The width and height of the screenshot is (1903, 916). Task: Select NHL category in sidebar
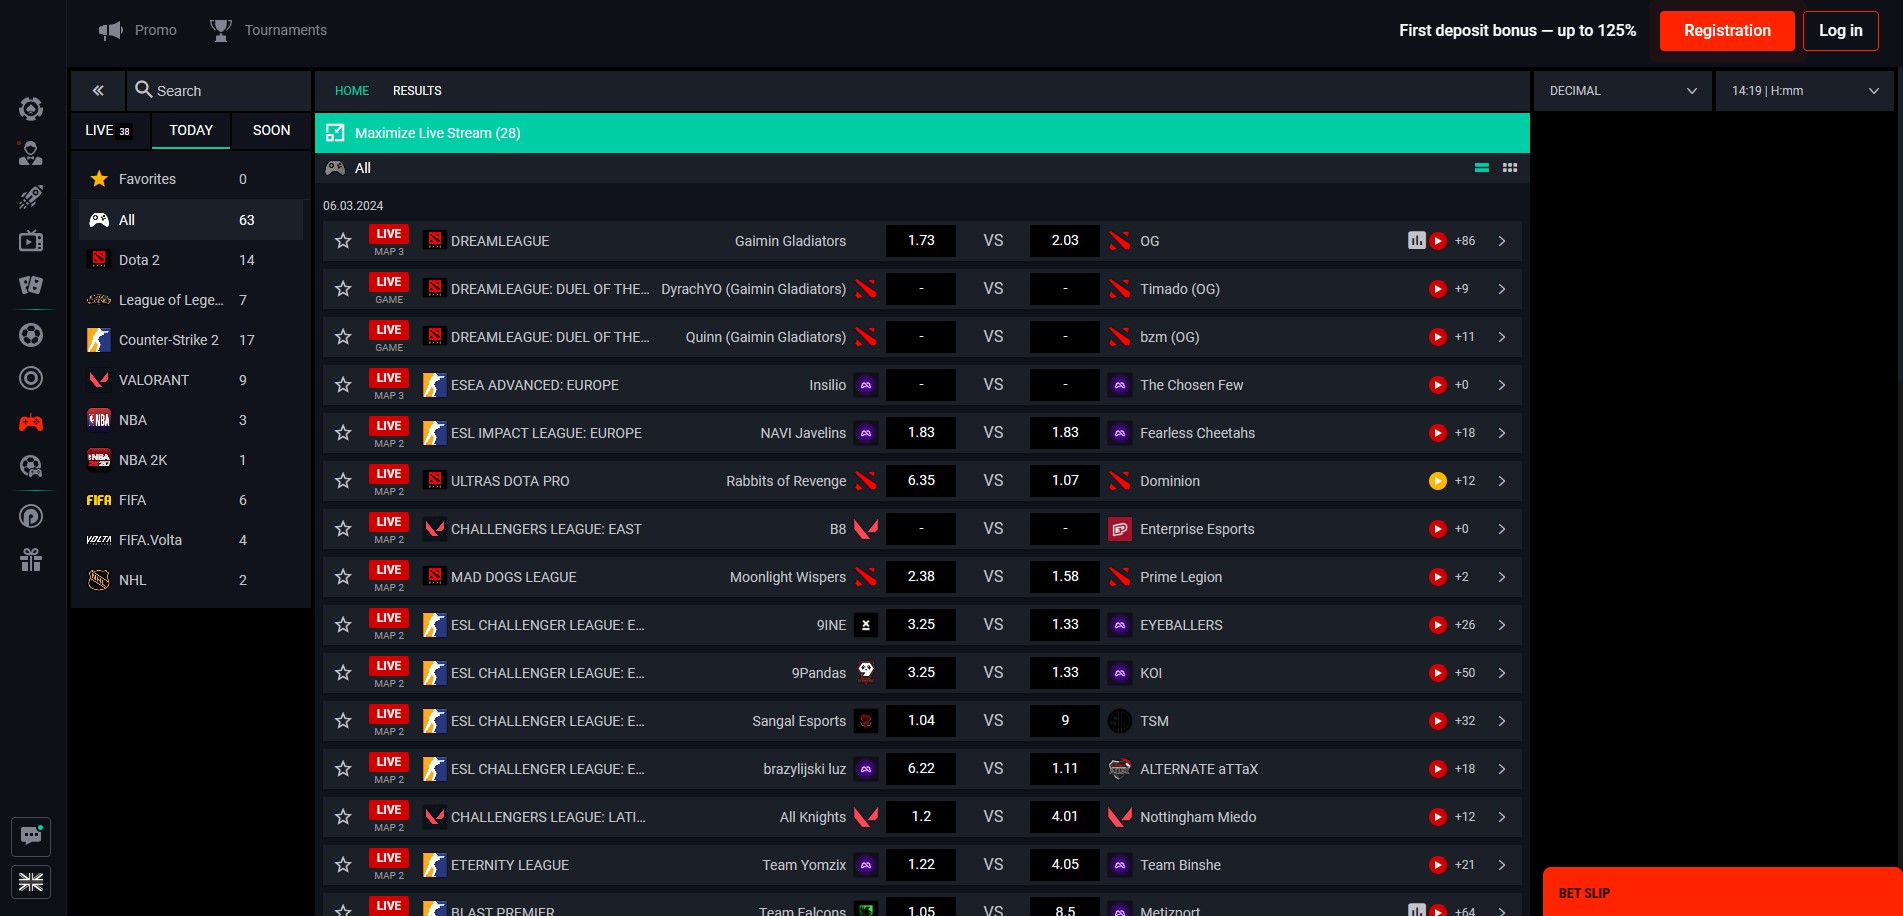[x=190, y=580]
